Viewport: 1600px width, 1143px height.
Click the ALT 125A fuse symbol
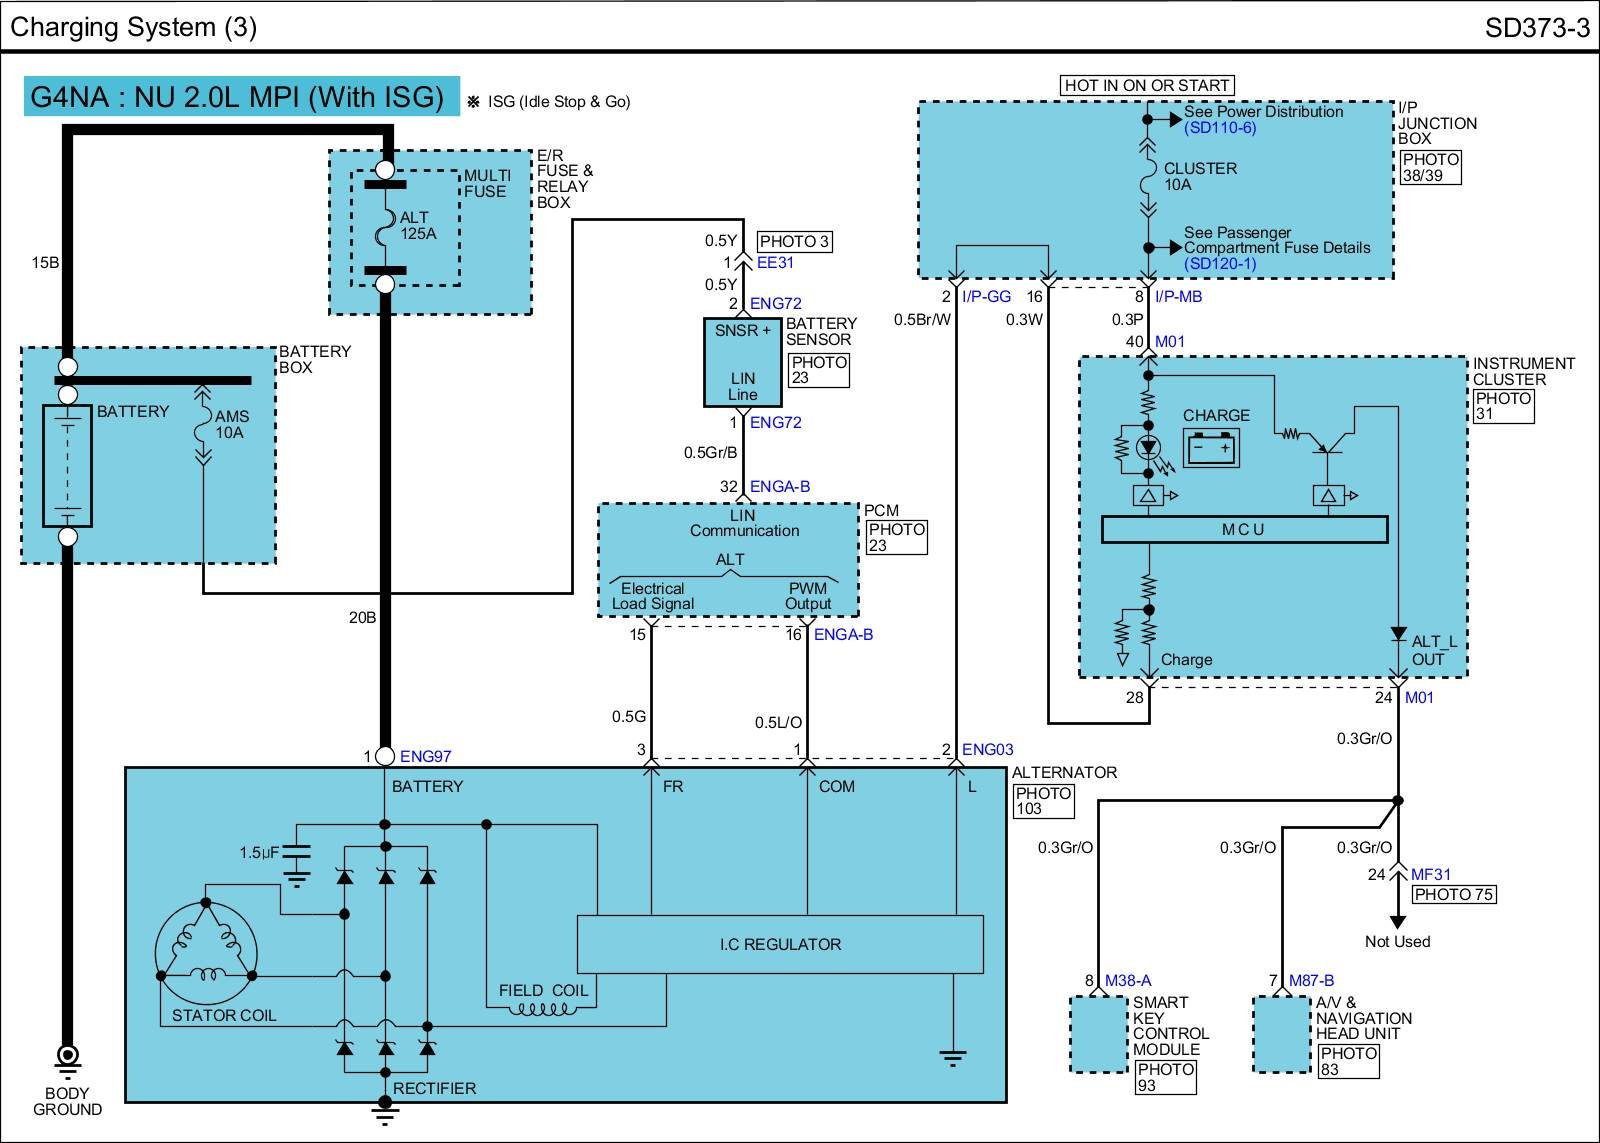pyautogui.click(x=385, y=234)
